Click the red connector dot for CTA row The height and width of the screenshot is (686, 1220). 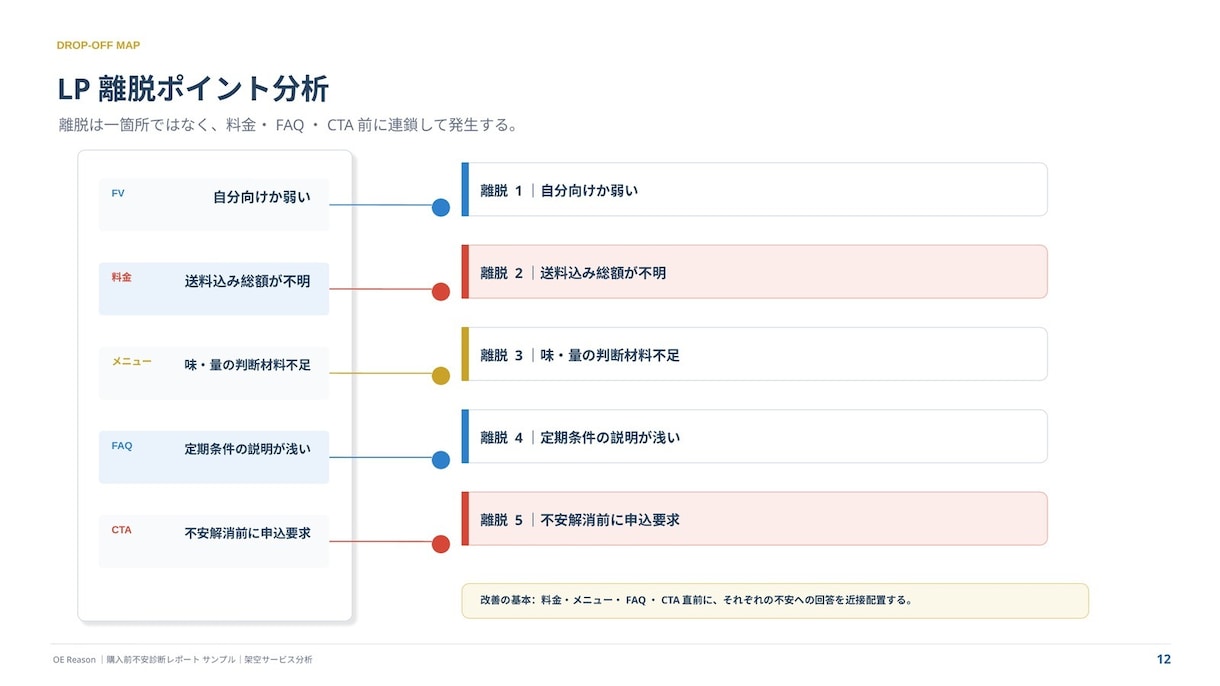pos(440,543)
